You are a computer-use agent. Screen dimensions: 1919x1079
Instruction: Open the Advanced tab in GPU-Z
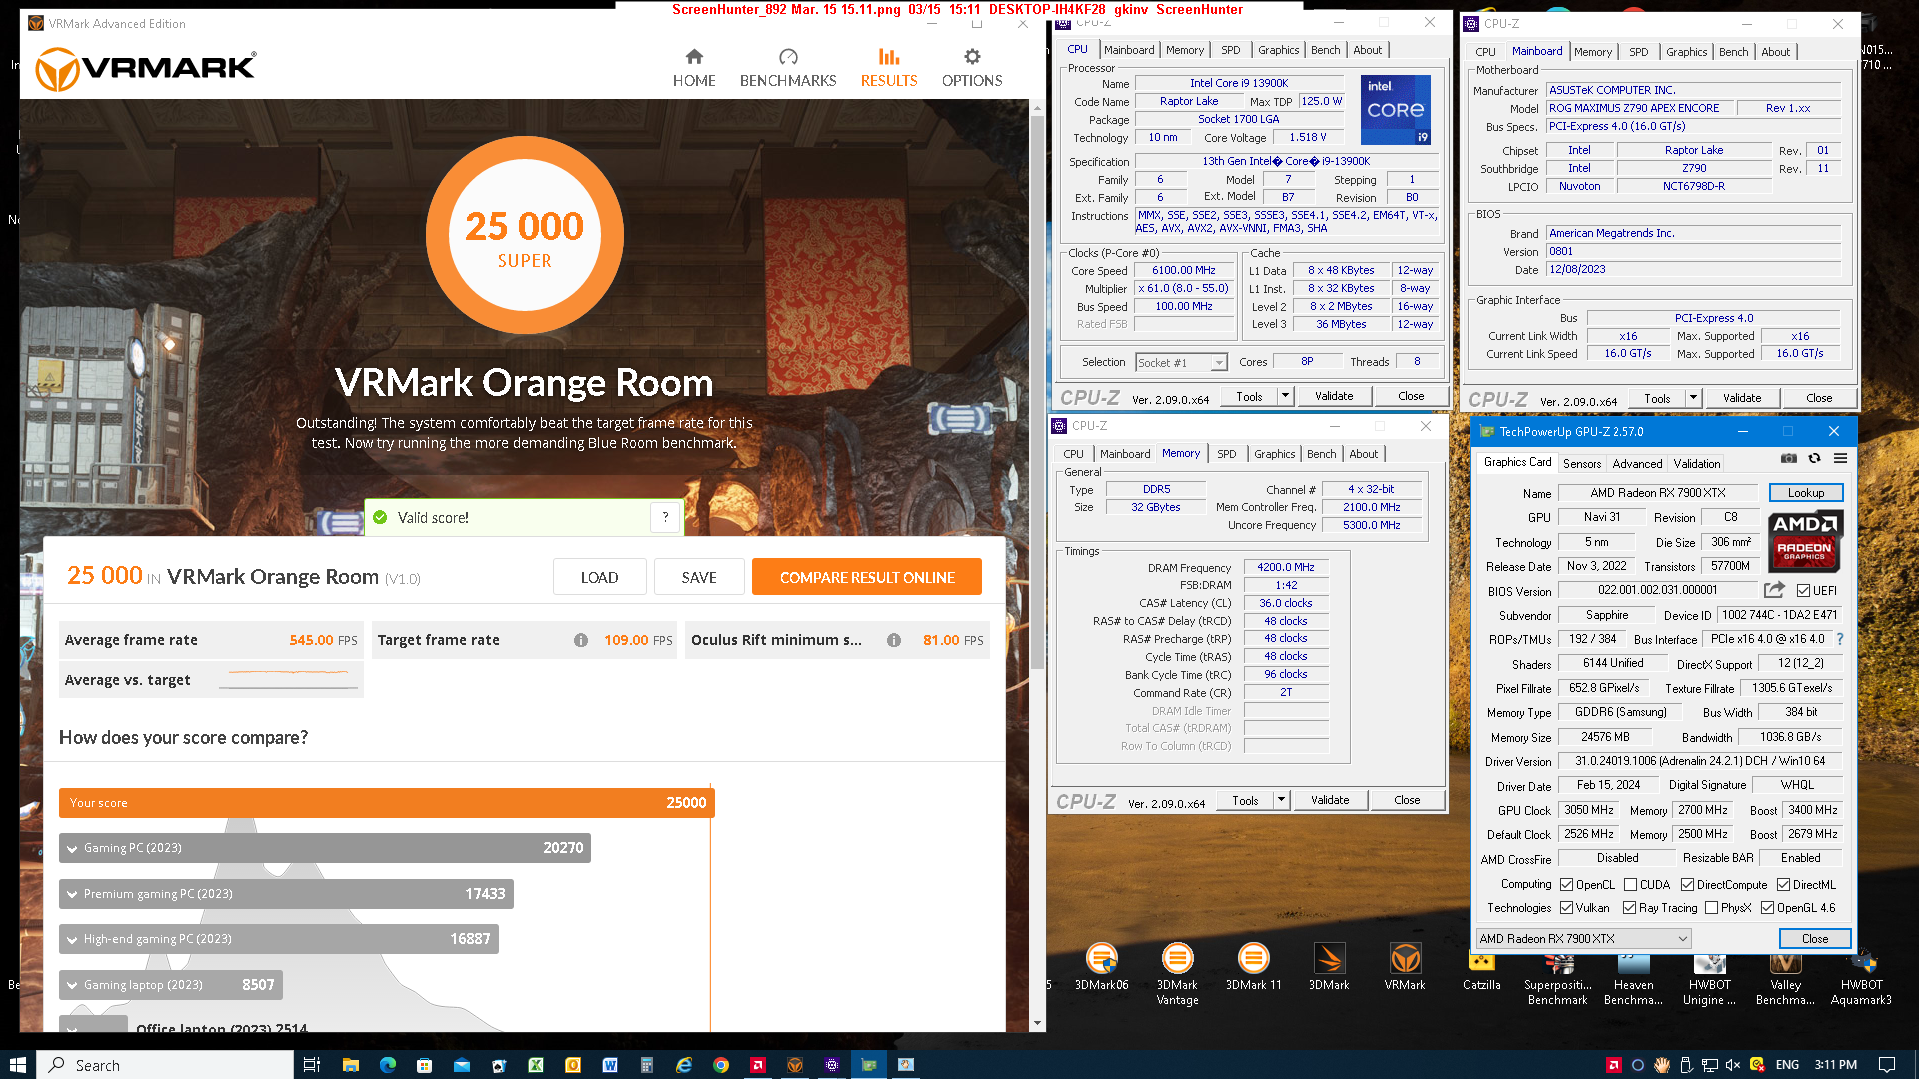tap(1637, 464)
